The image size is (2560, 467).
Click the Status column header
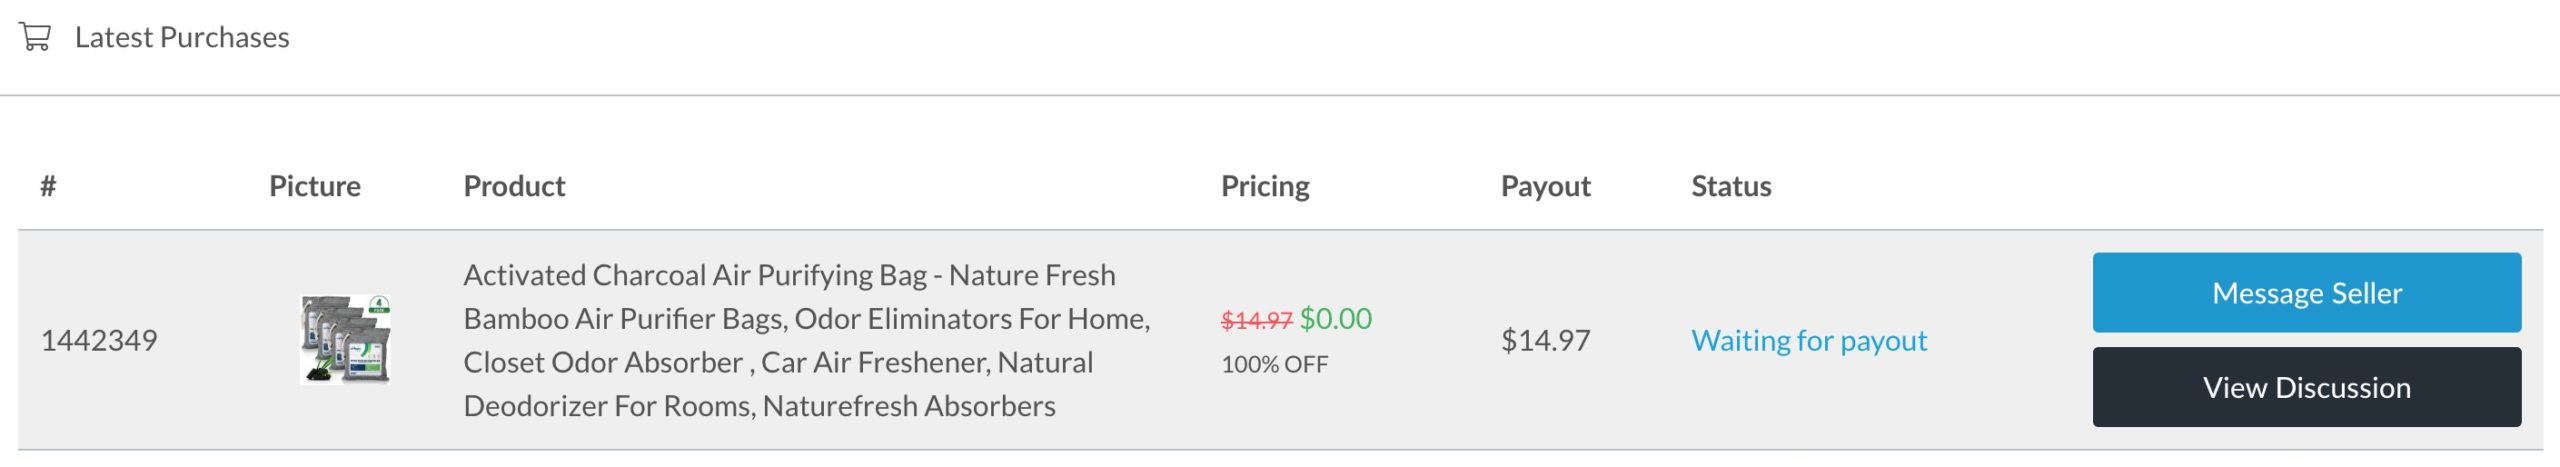pyautogui.click(x=1731, y=186)
